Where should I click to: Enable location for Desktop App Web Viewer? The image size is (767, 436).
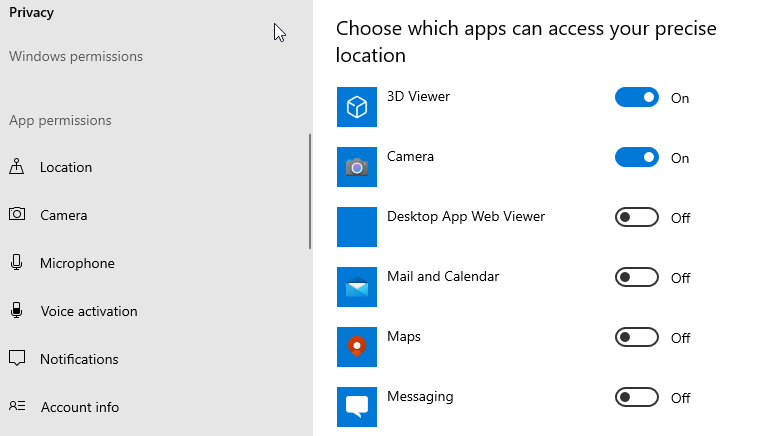click(636, 217)
